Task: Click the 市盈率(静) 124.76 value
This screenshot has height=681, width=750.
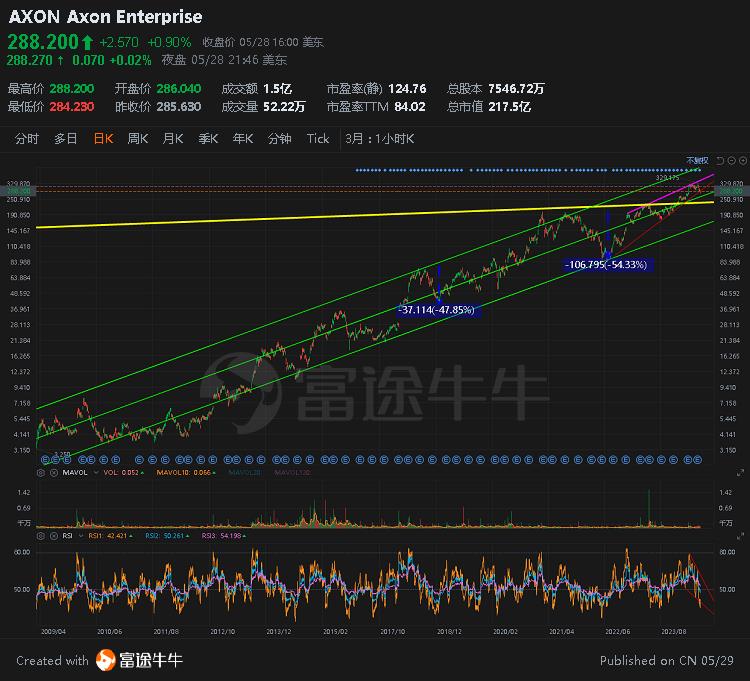Action: (x=407, y=88)
